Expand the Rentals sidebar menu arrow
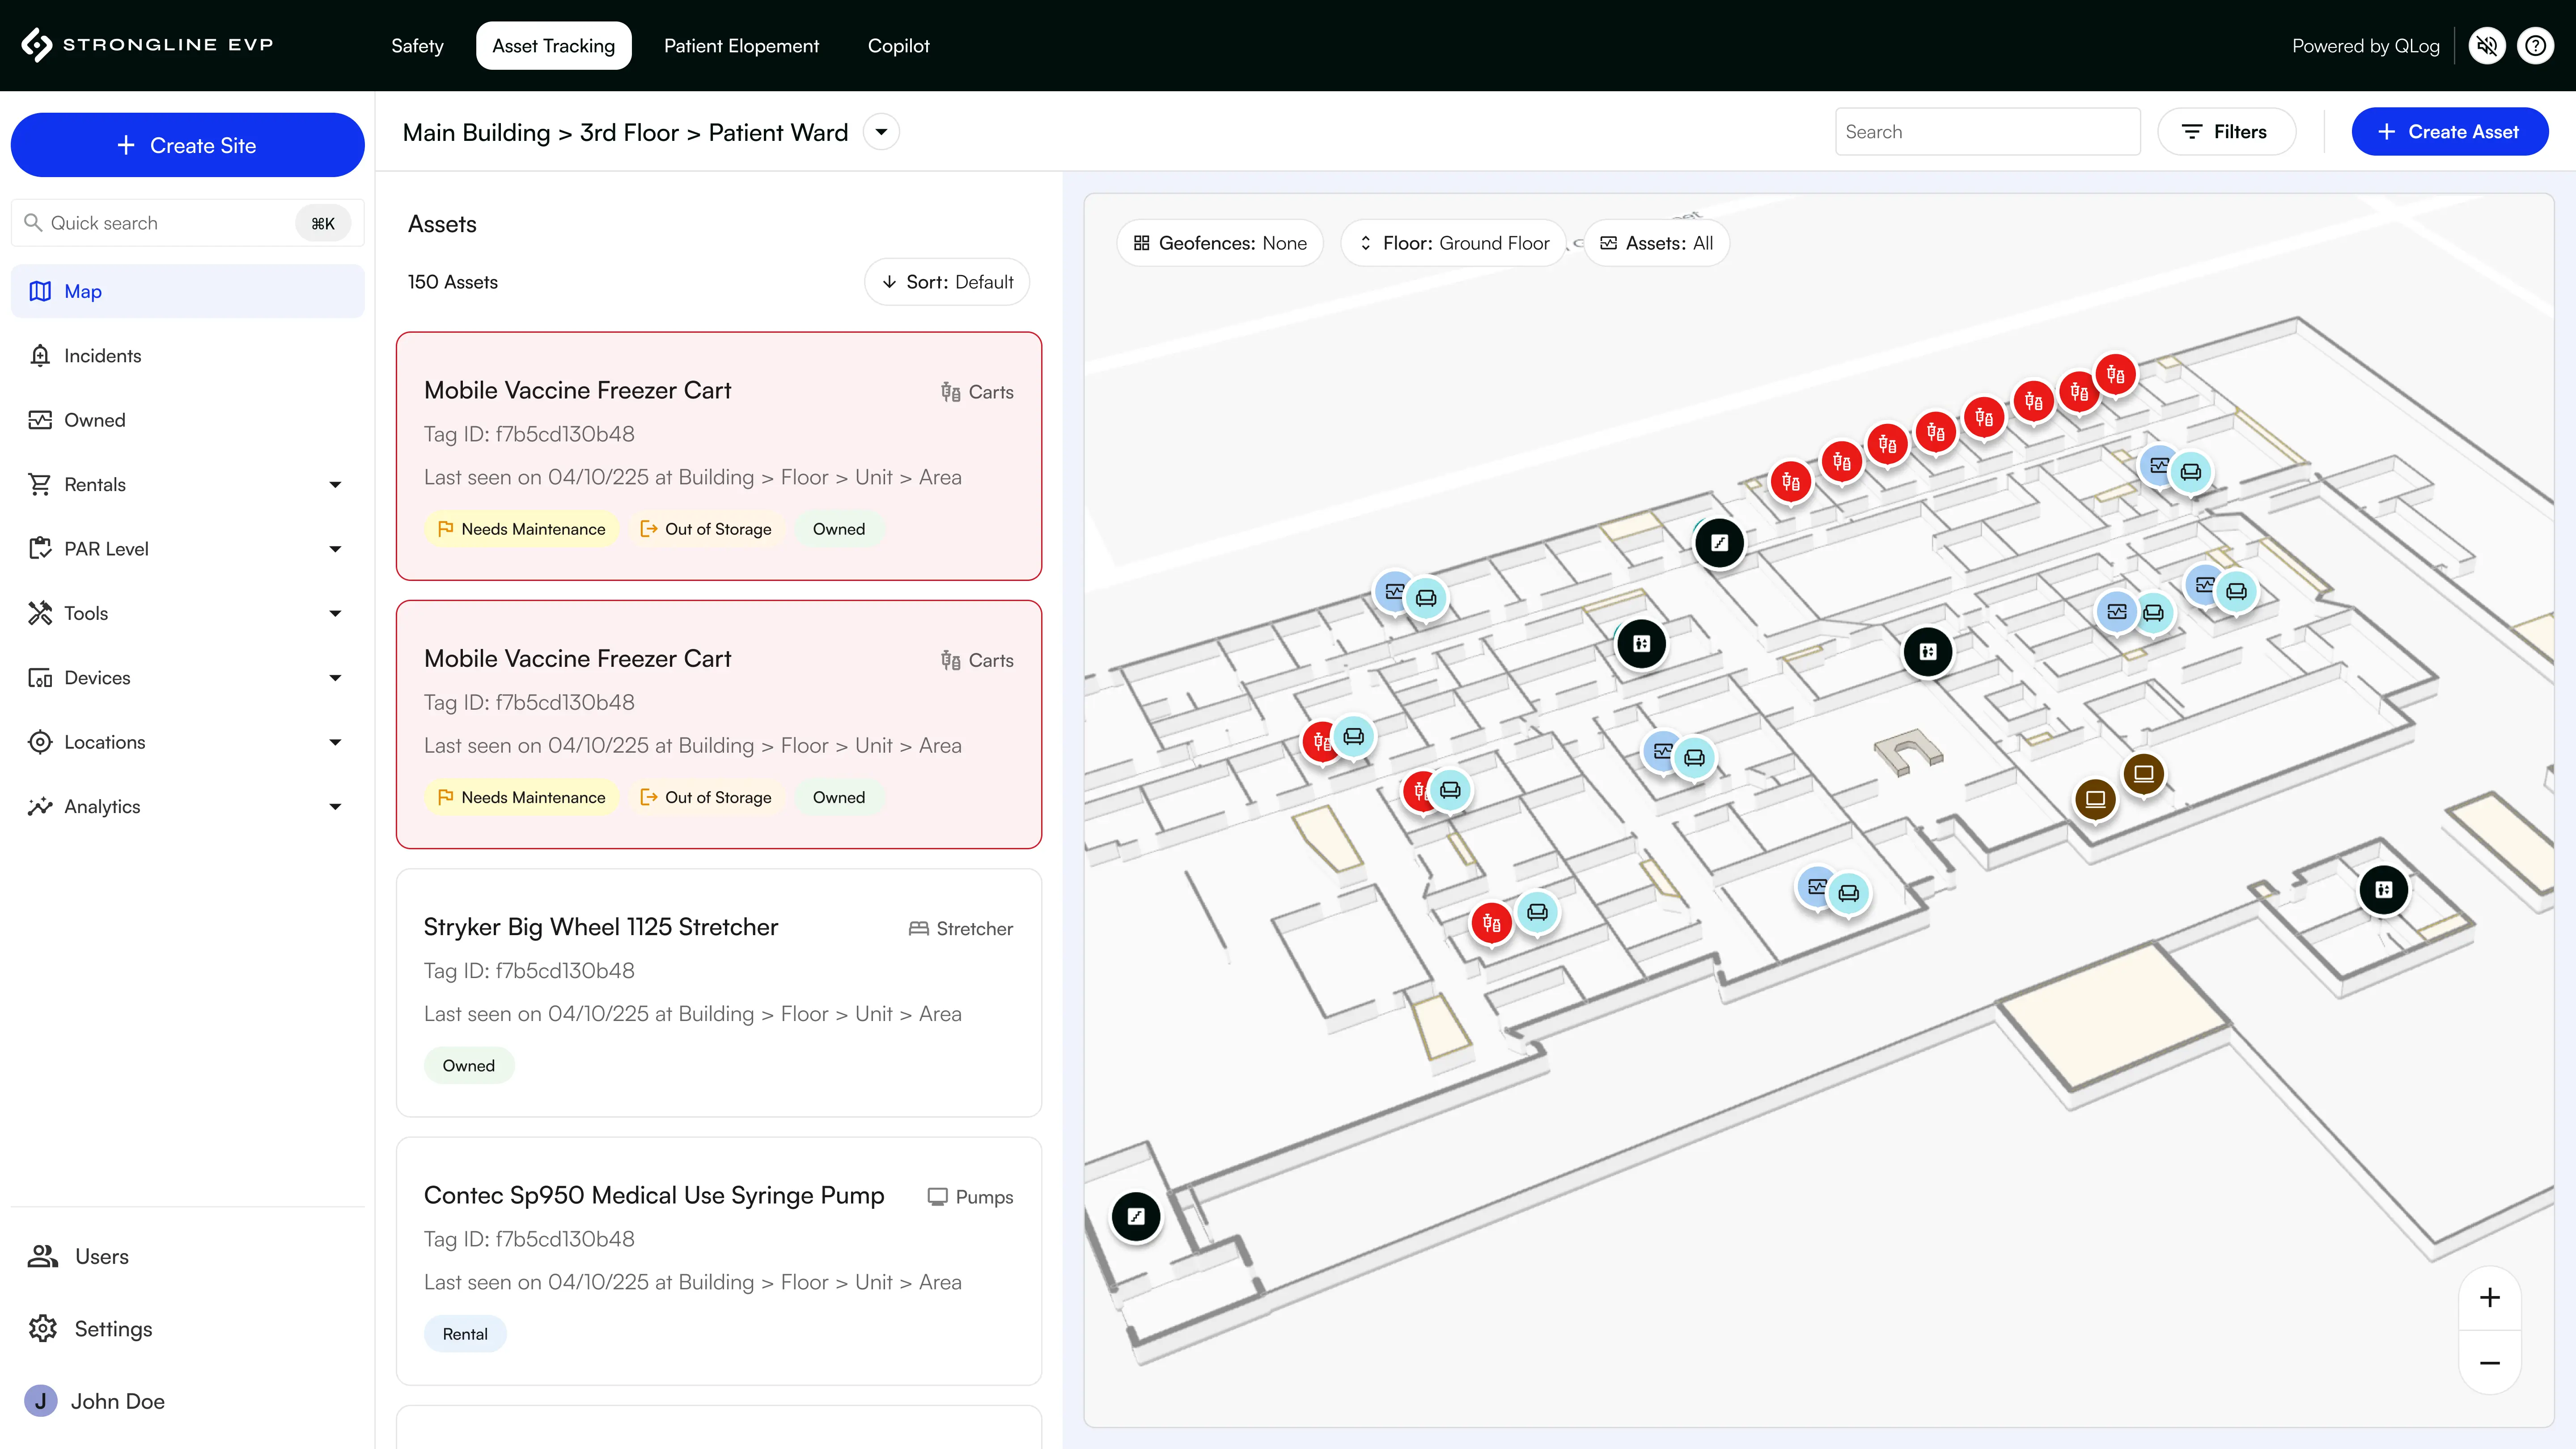 [x=335, y=485]
